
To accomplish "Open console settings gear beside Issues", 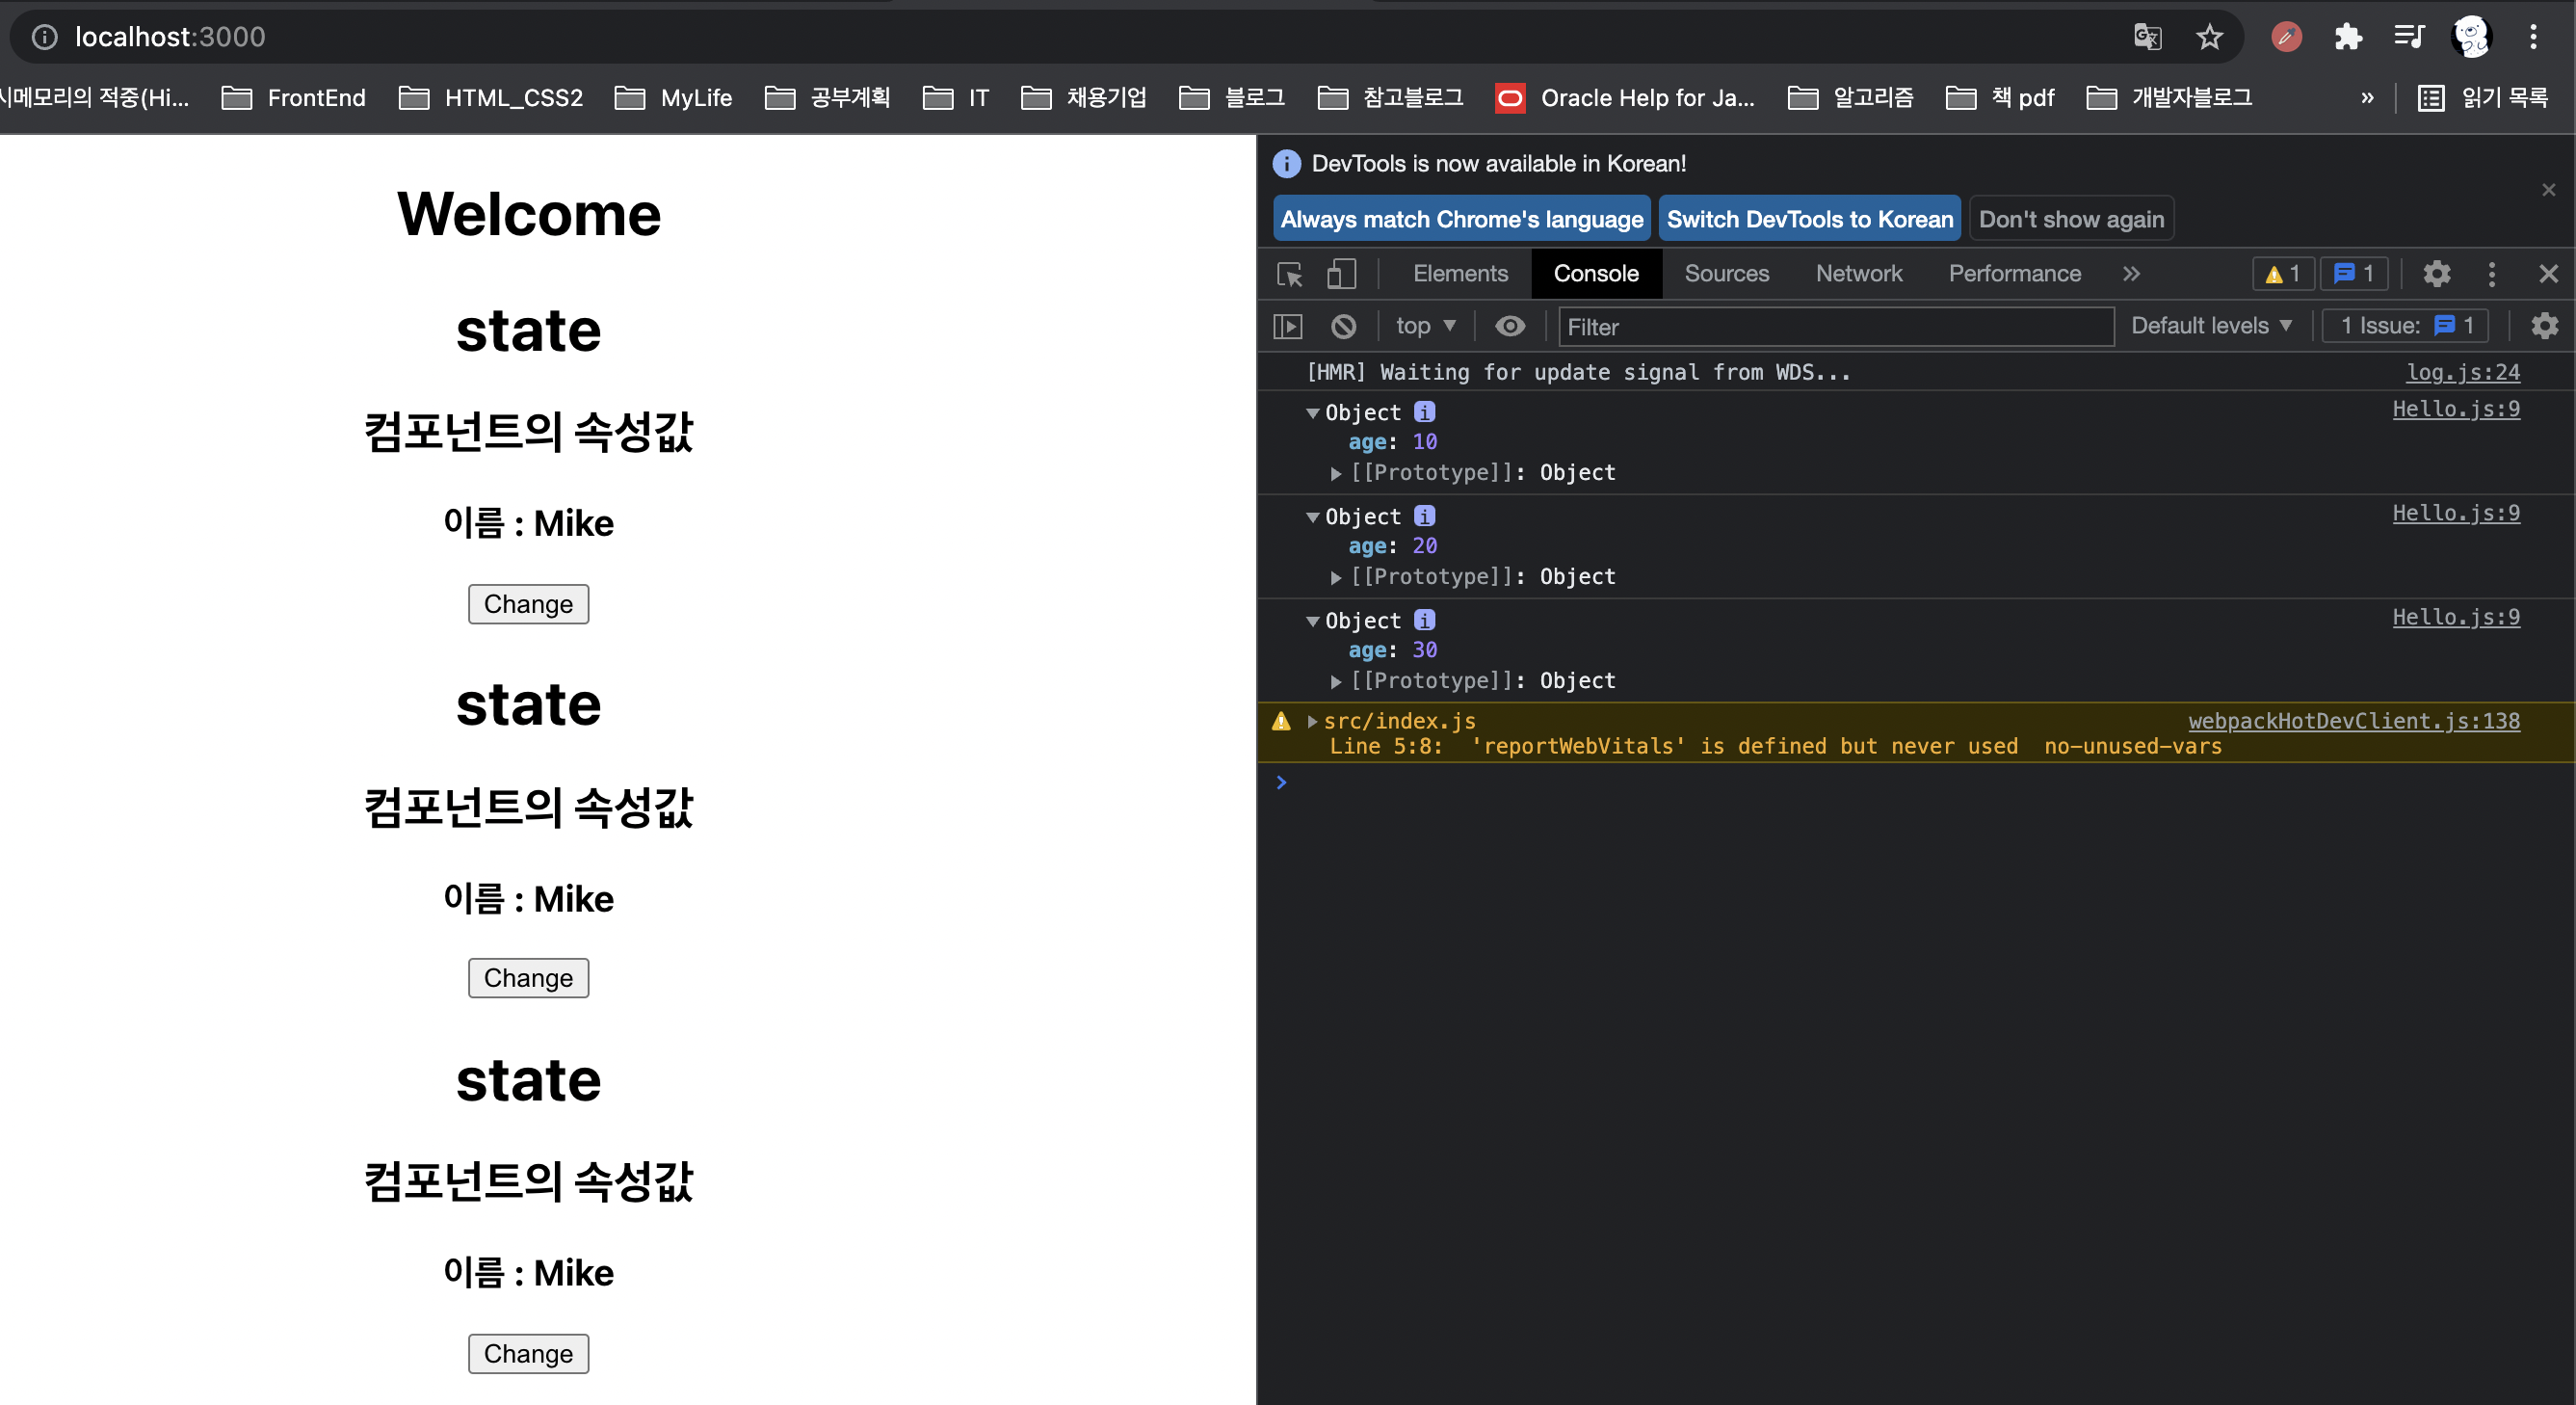I will pos(2544,326).
